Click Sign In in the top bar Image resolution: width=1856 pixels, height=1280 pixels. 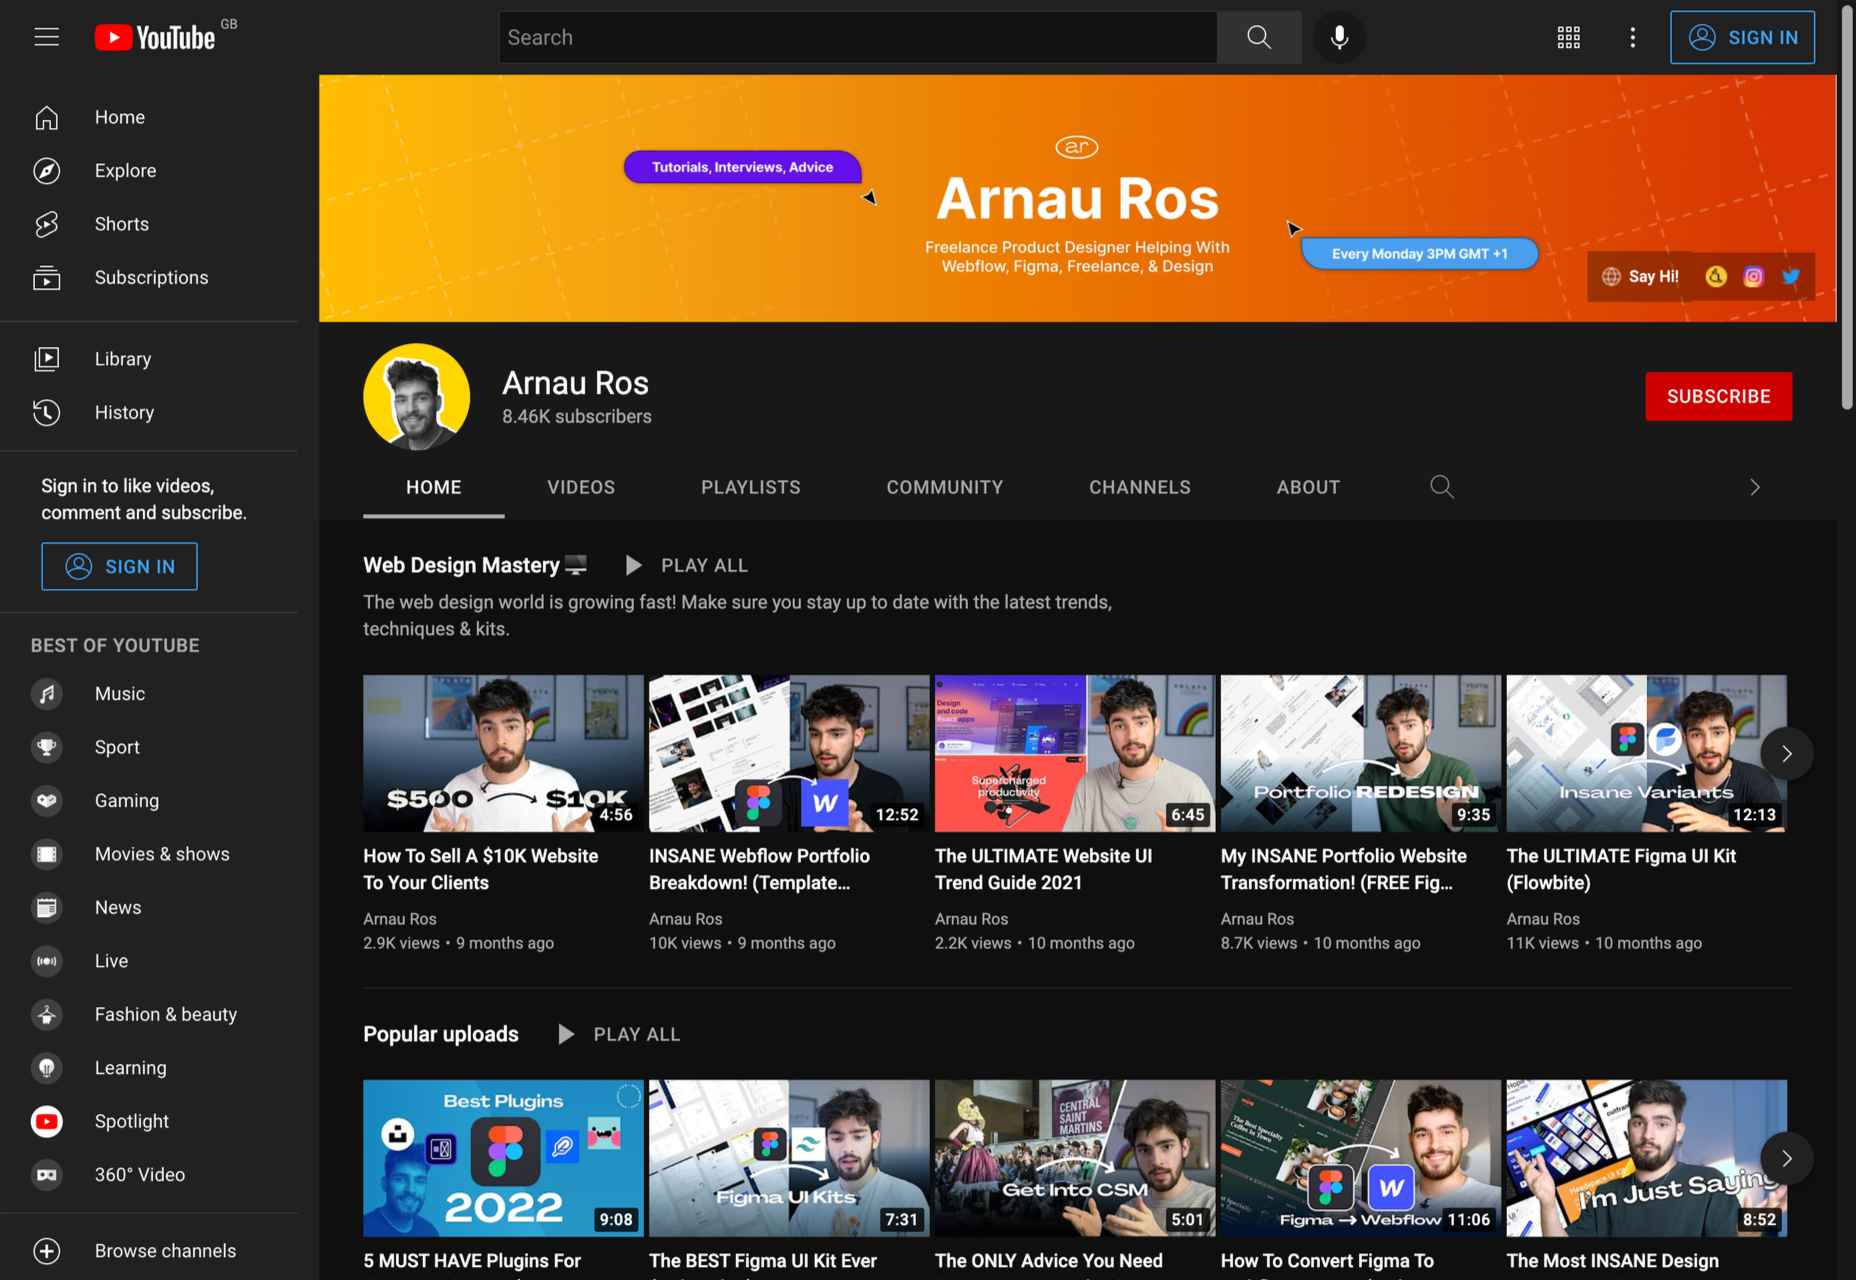(x=1742, y=37)
